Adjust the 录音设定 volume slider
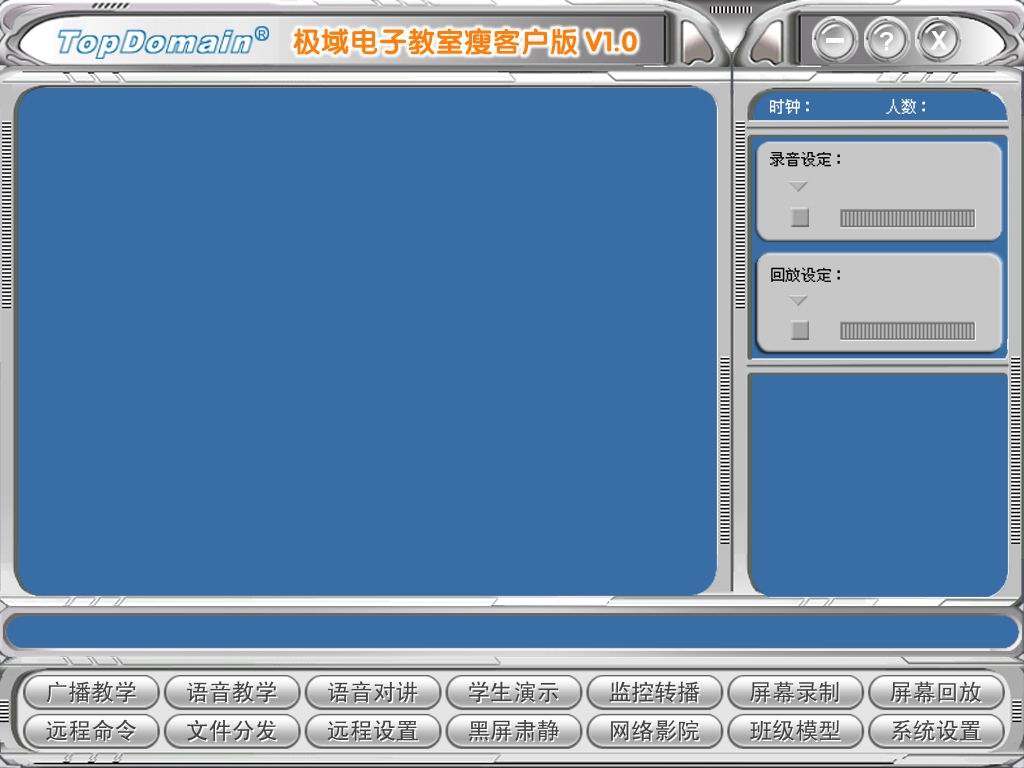This screenshot has width=1024, height=768. pos(907,218)
